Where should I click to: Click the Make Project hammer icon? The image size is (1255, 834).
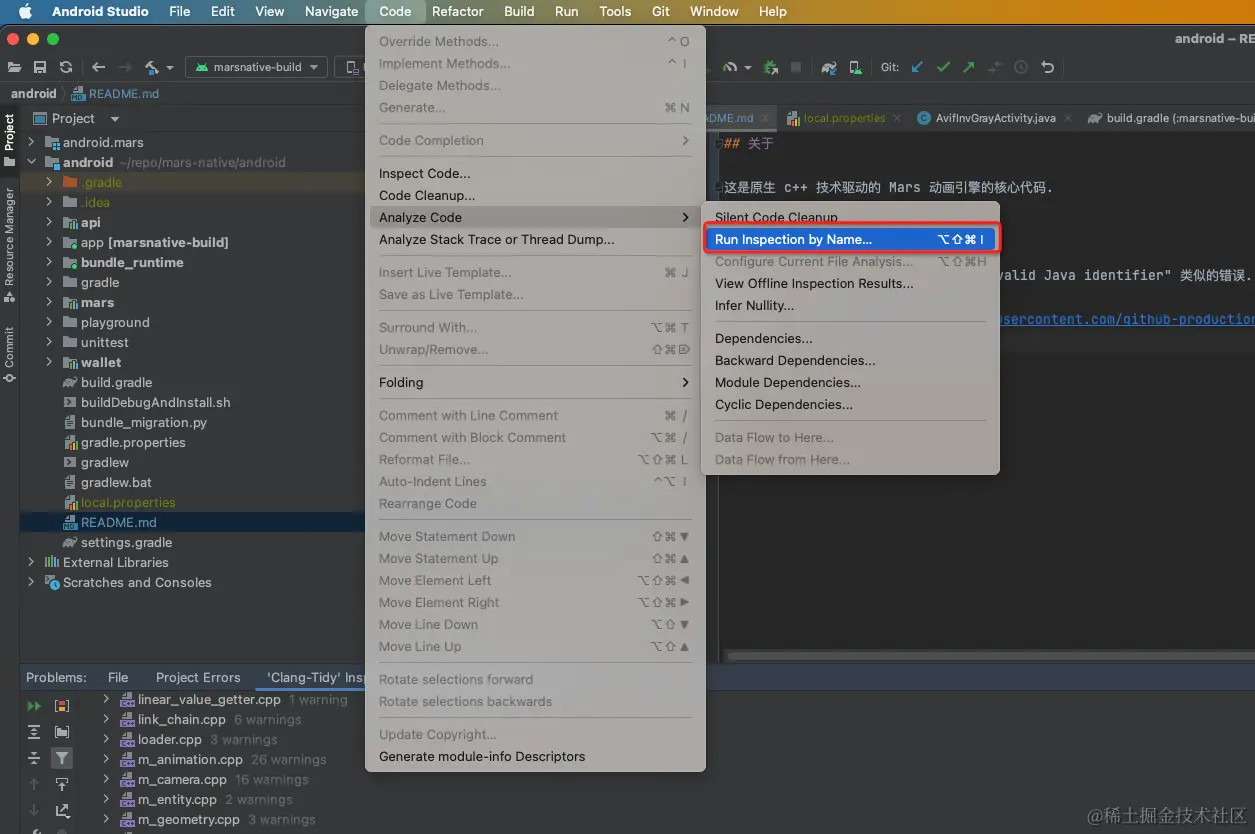(152, 67)
